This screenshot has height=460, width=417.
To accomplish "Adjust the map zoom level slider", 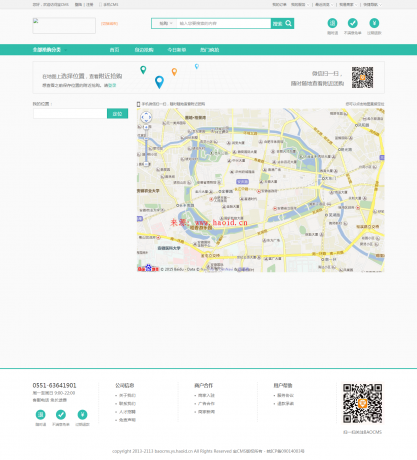I will [x=146, y=146].
